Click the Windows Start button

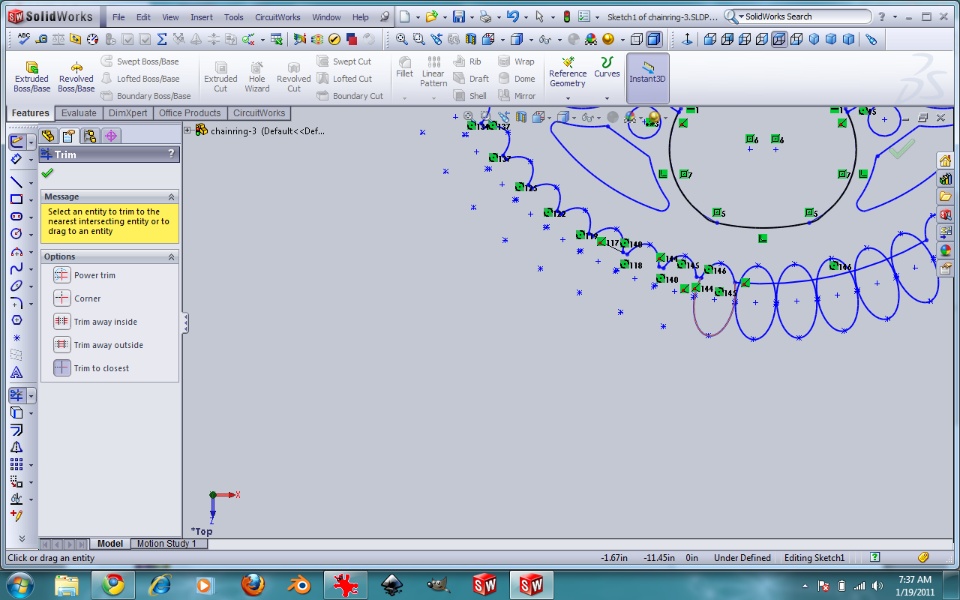tap(19, 585)
